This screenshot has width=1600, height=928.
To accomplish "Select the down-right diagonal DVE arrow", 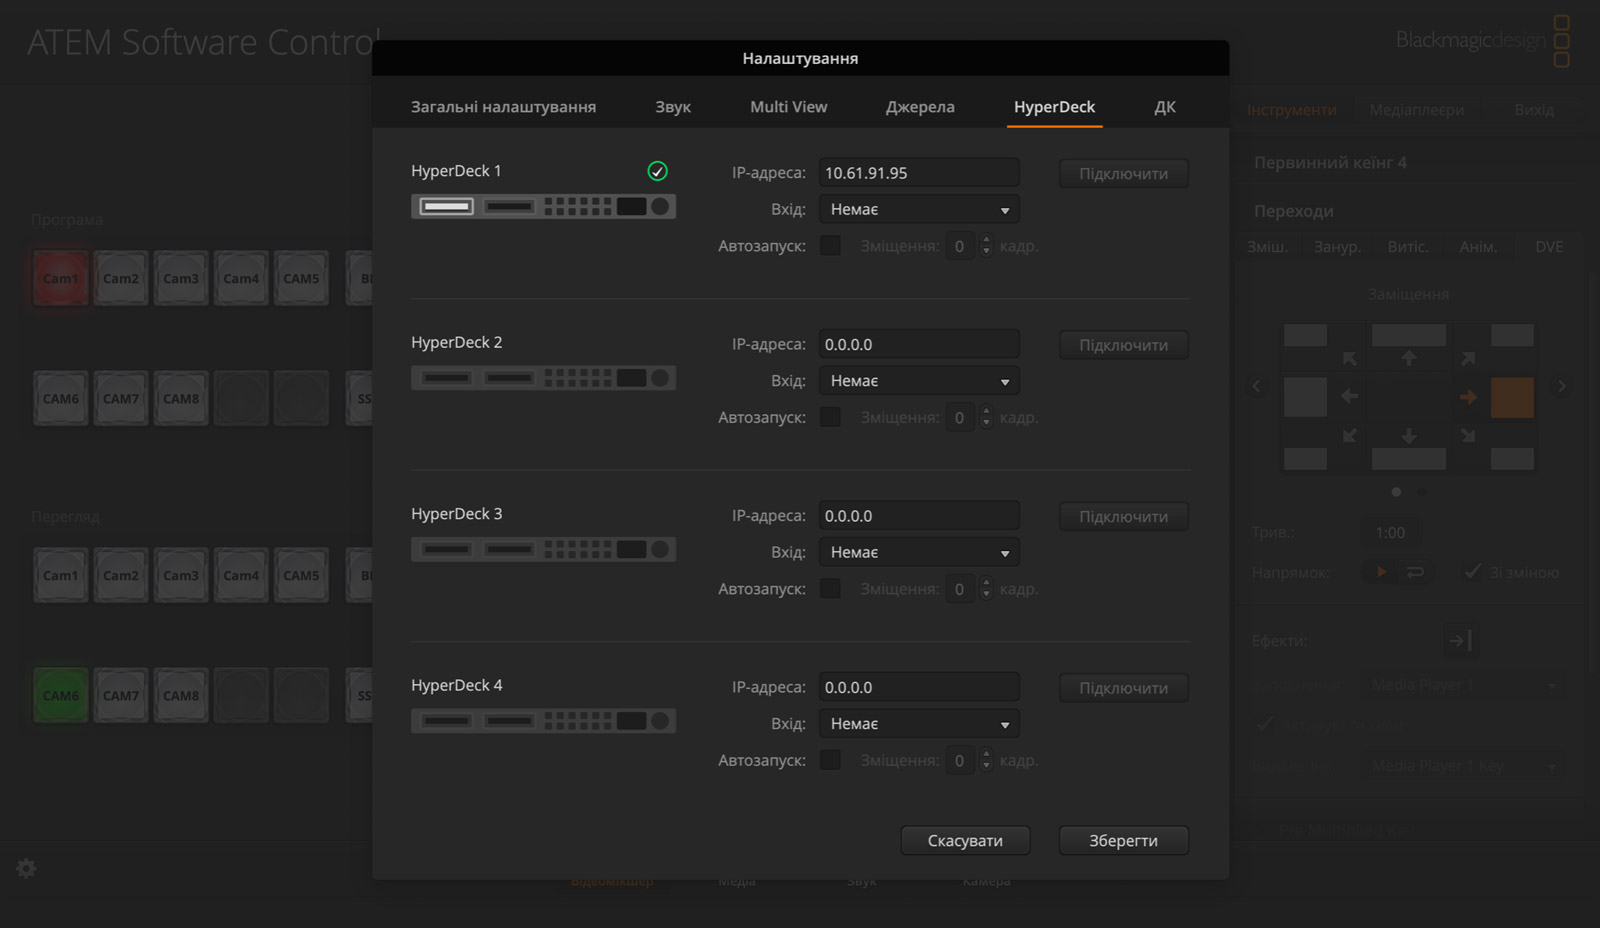I will tap(1468, 435).
